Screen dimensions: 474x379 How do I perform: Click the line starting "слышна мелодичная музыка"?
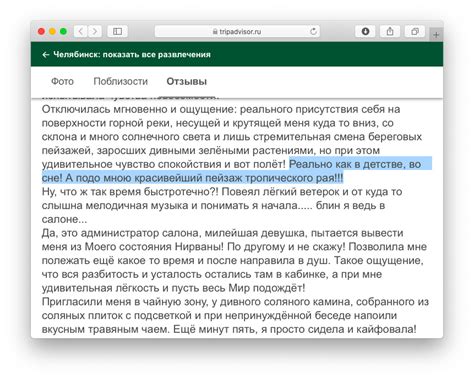(213, 206)
